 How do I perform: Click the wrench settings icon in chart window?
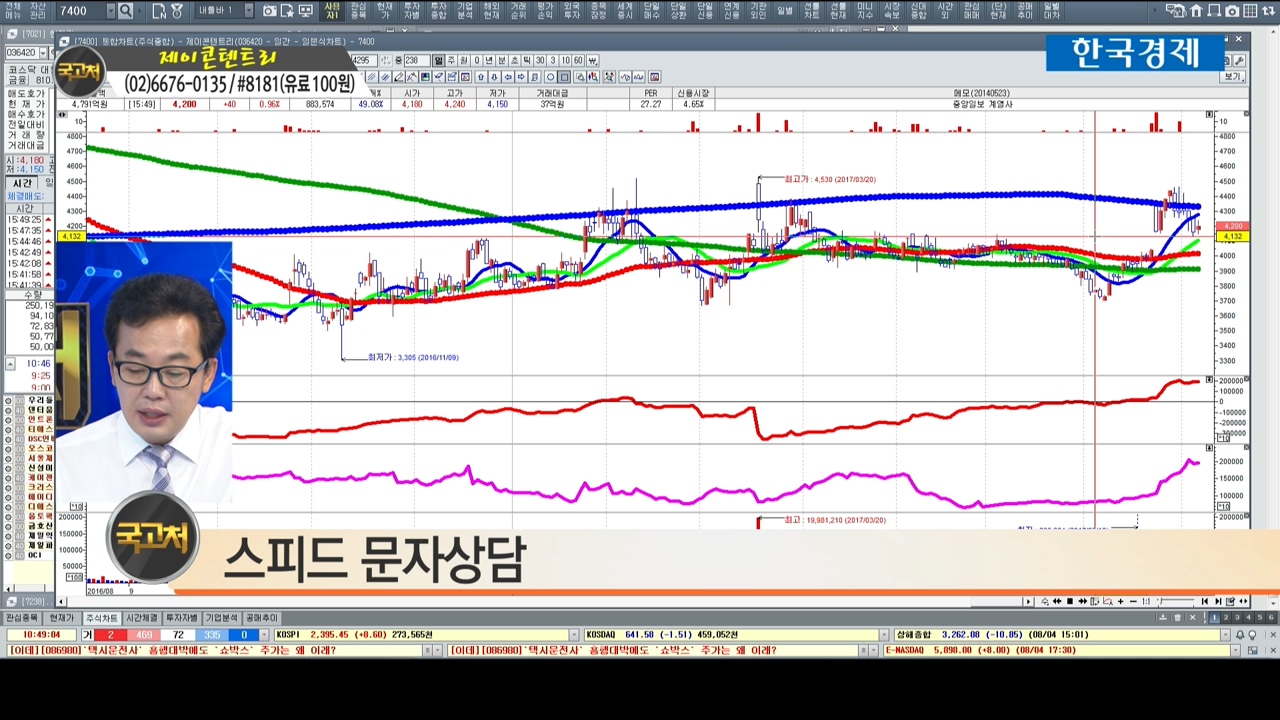[1240, 61]
